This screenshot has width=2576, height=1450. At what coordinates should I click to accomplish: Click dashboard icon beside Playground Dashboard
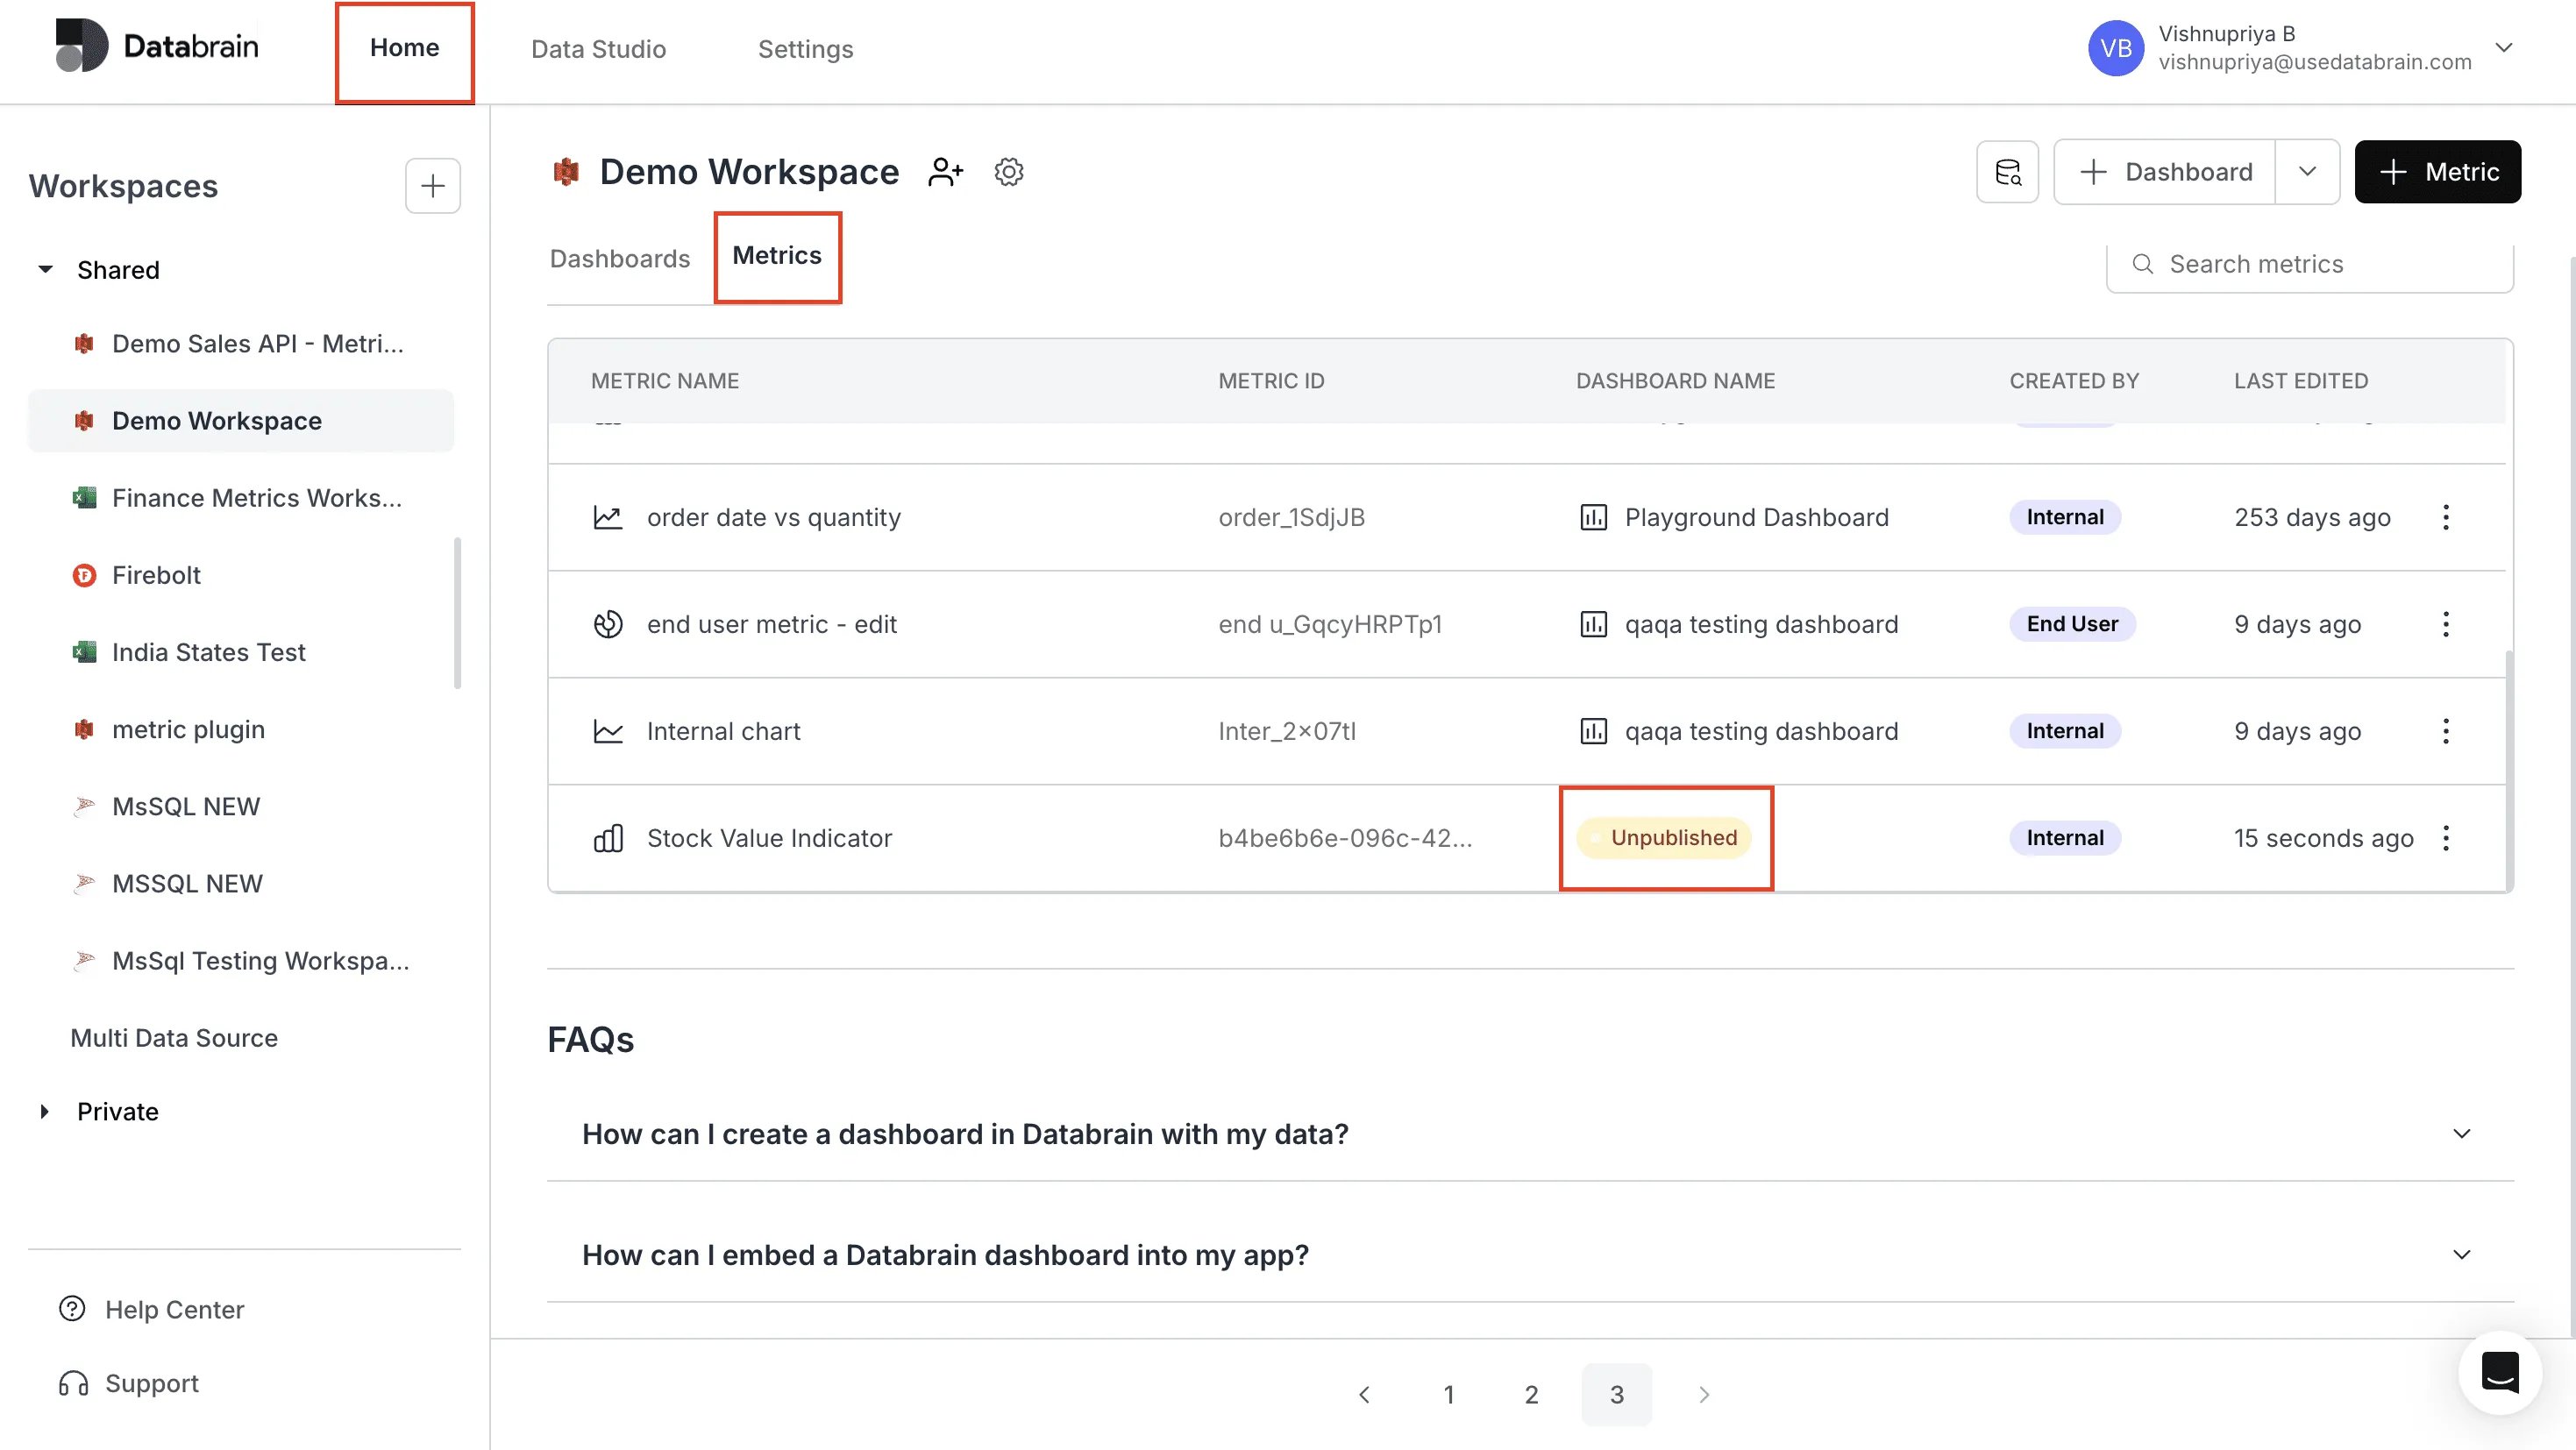[x=1593, y=518]
